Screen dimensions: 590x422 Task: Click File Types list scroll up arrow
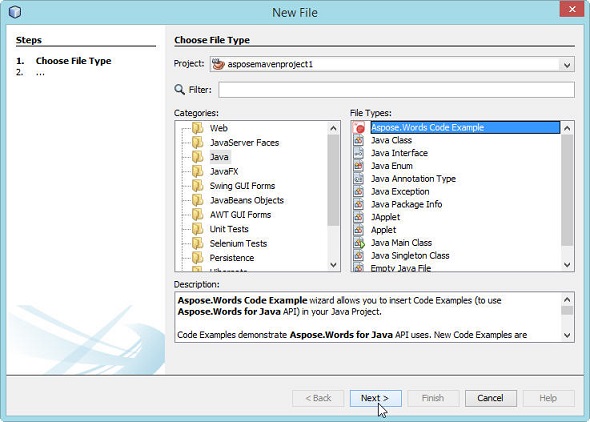tap(567, 129)
